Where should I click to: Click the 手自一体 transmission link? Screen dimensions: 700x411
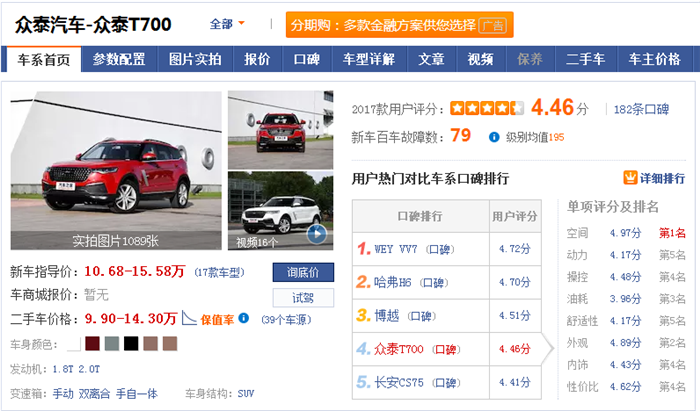[137, 394]
